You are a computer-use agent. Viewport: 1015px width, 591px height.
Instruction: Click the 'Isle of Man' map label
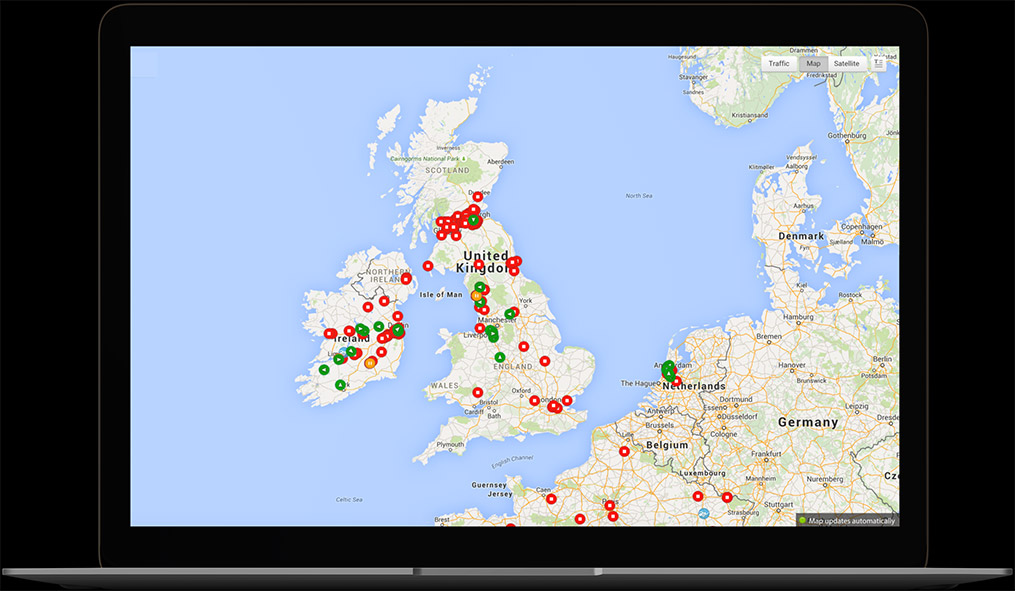pos(441,295)
